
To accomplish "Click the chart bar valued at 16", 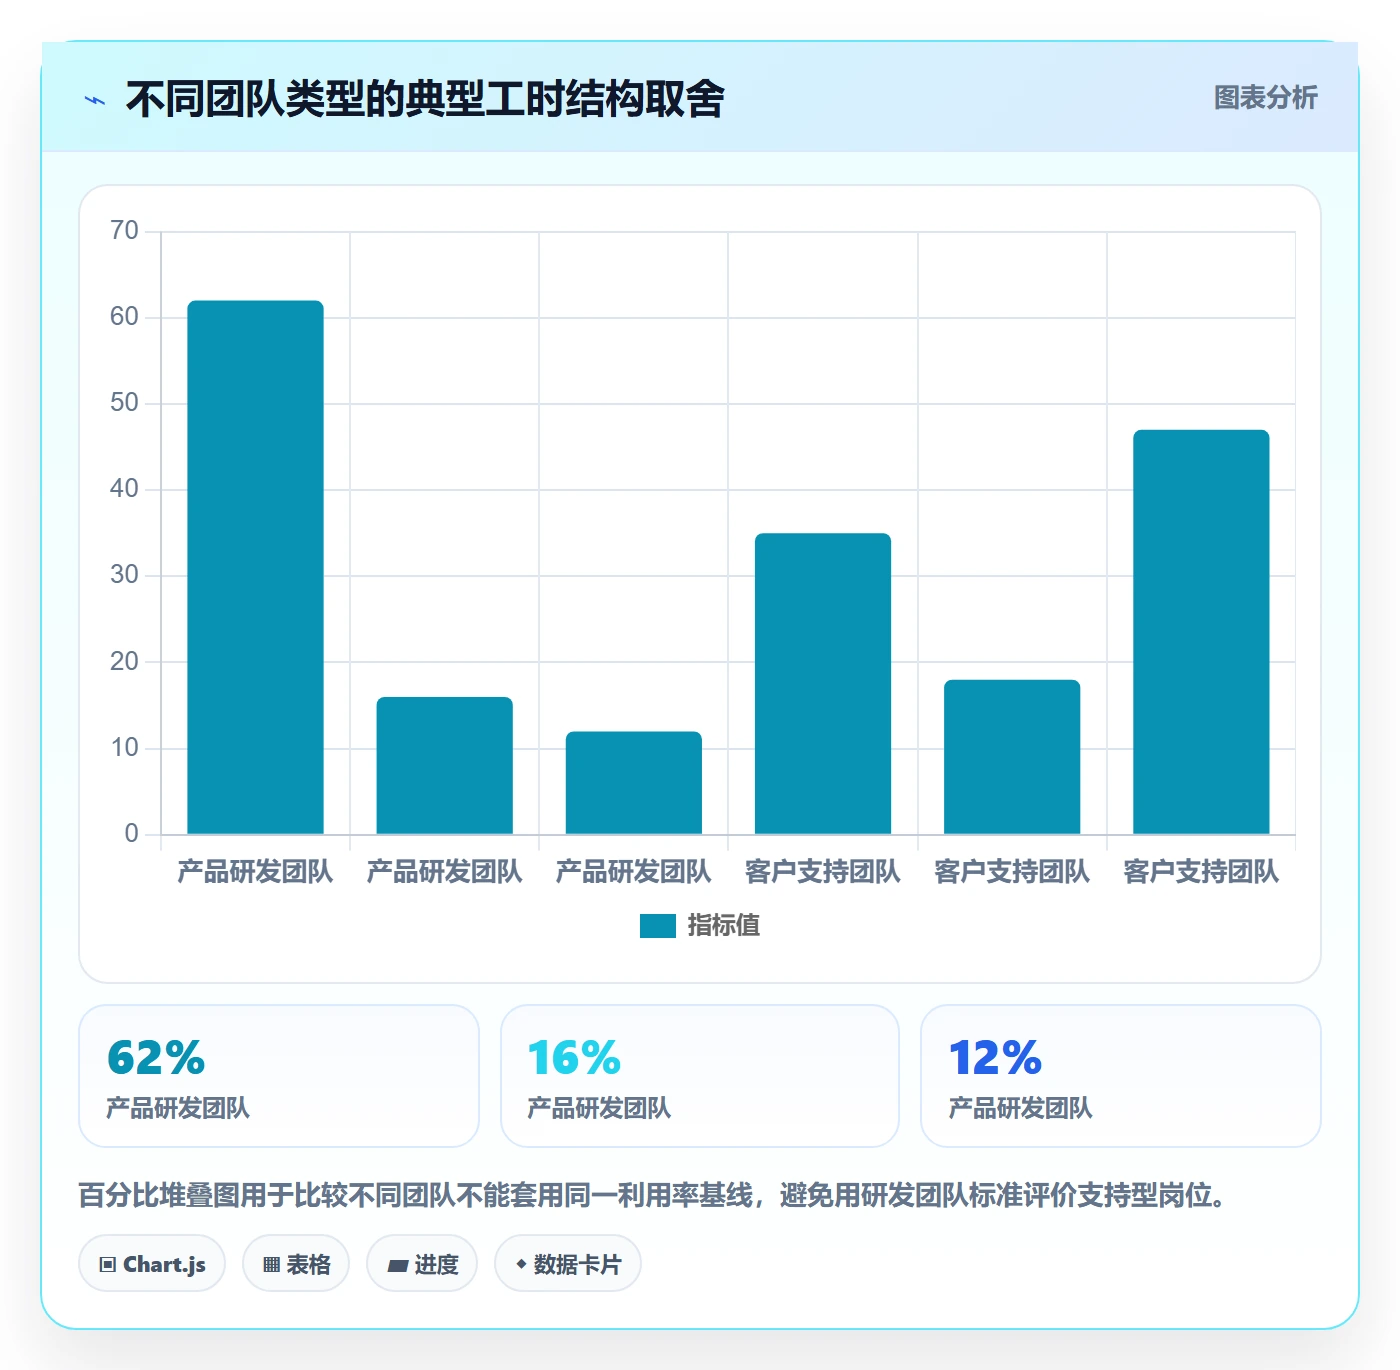I will click(x=444, y=765).
